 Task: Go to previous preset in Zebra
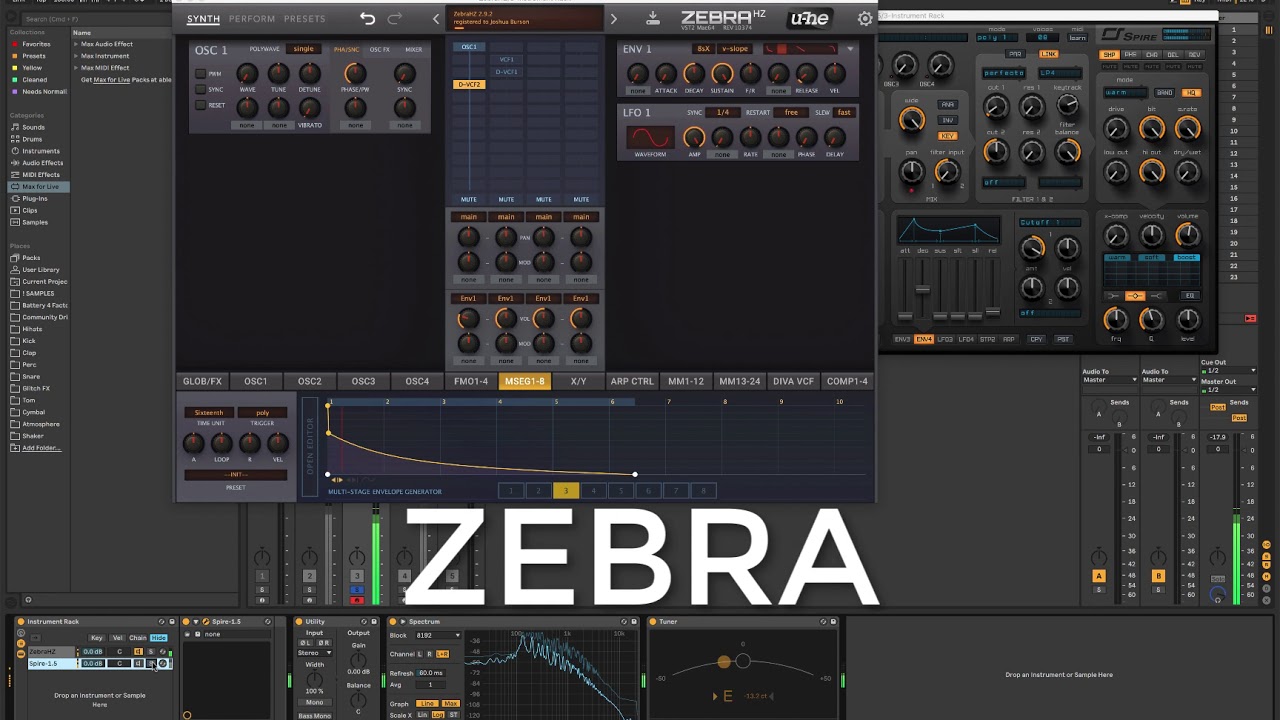pos(436,18)
